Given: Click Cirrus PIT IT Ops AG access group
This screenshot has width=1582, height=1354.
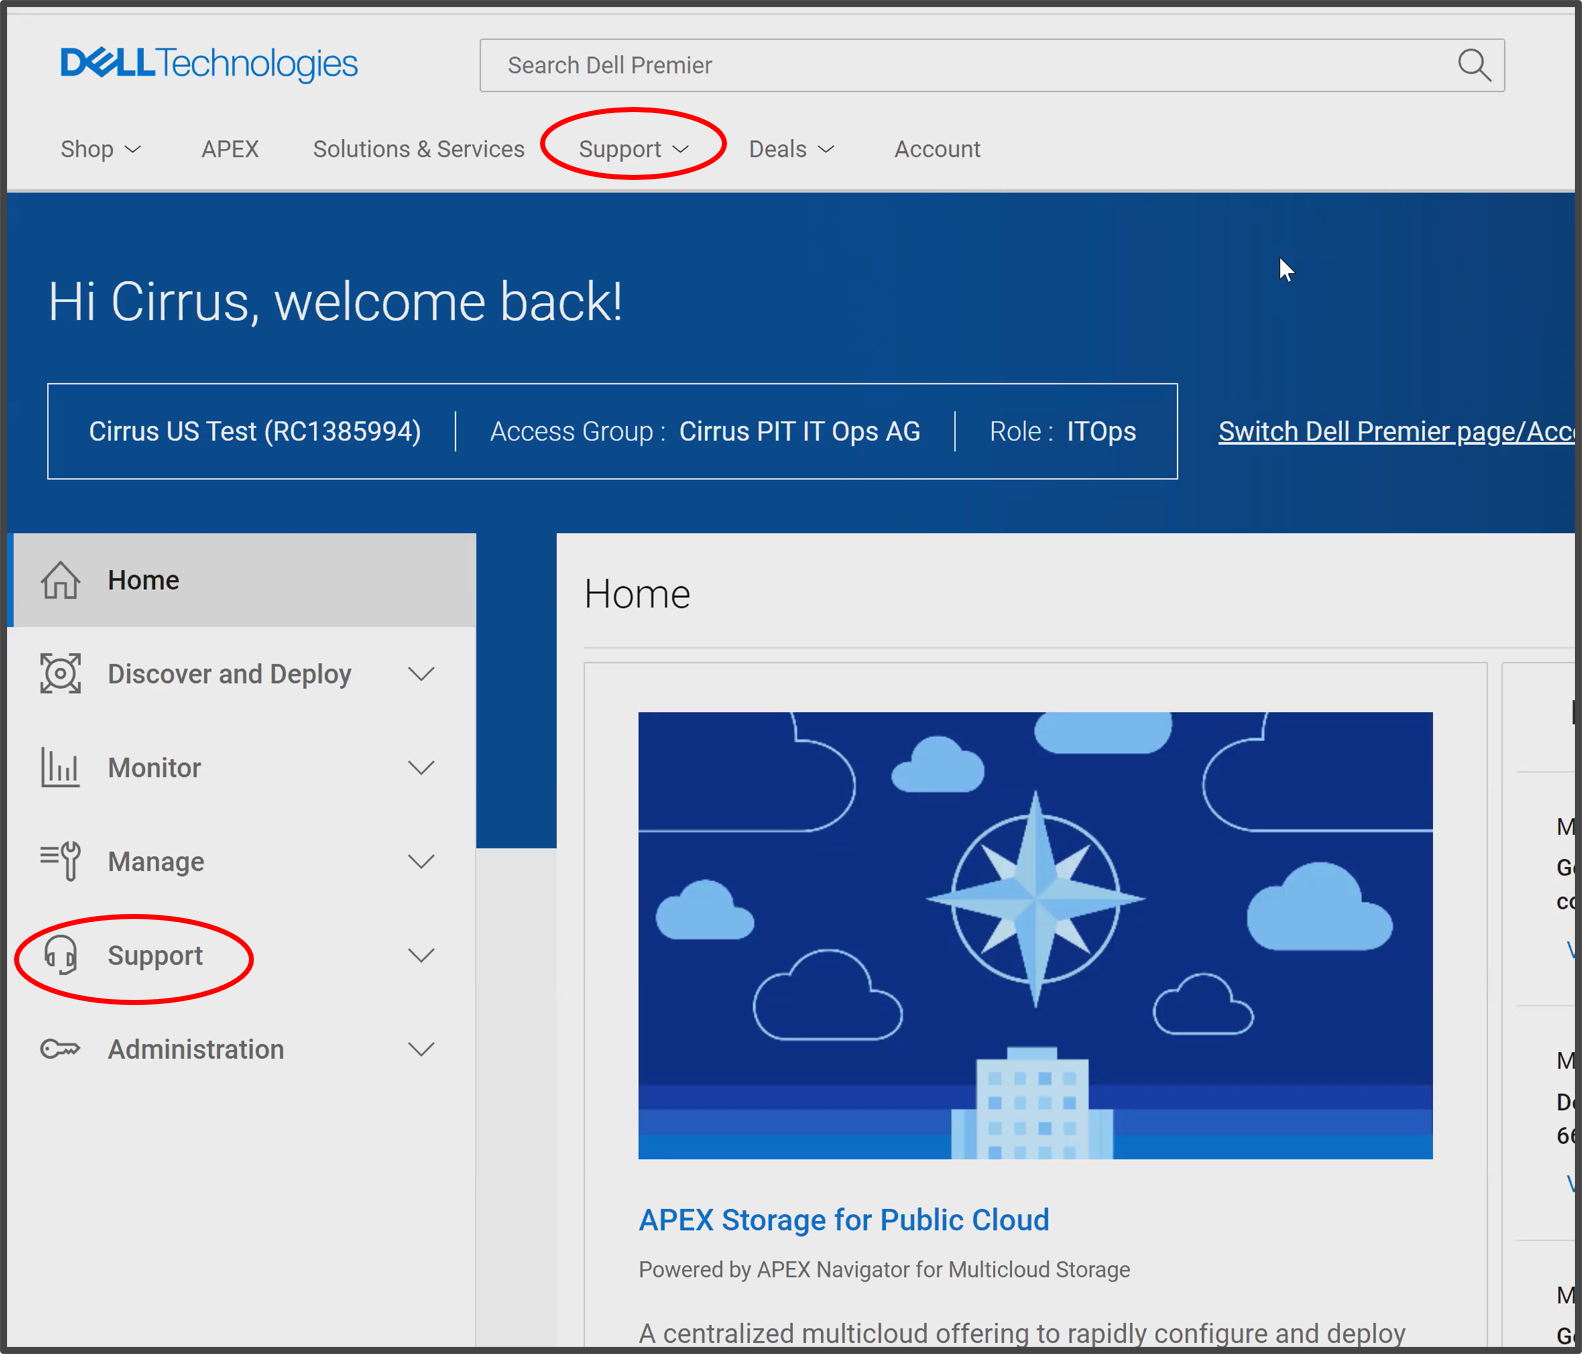Looking at the screenshot, I should (x=800, y=431).
